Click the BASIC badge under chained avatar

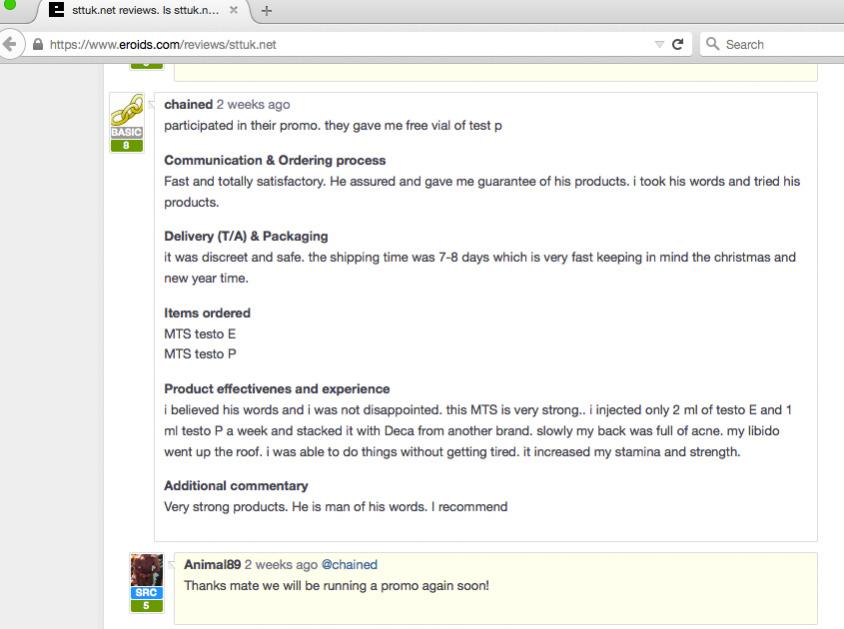127,132
